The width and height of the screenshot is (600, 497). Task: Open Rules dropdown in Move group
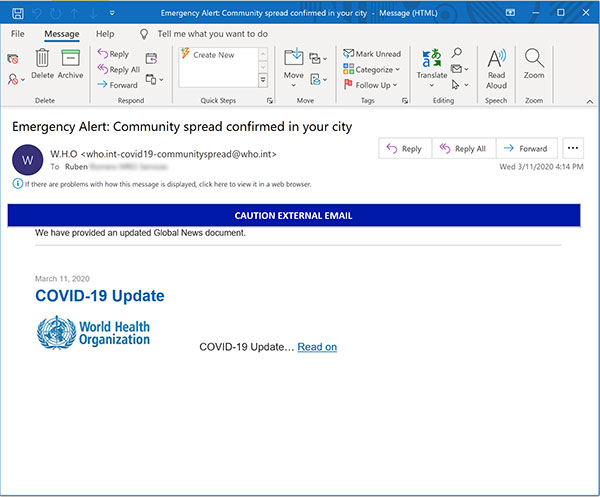tap(318, 59)
